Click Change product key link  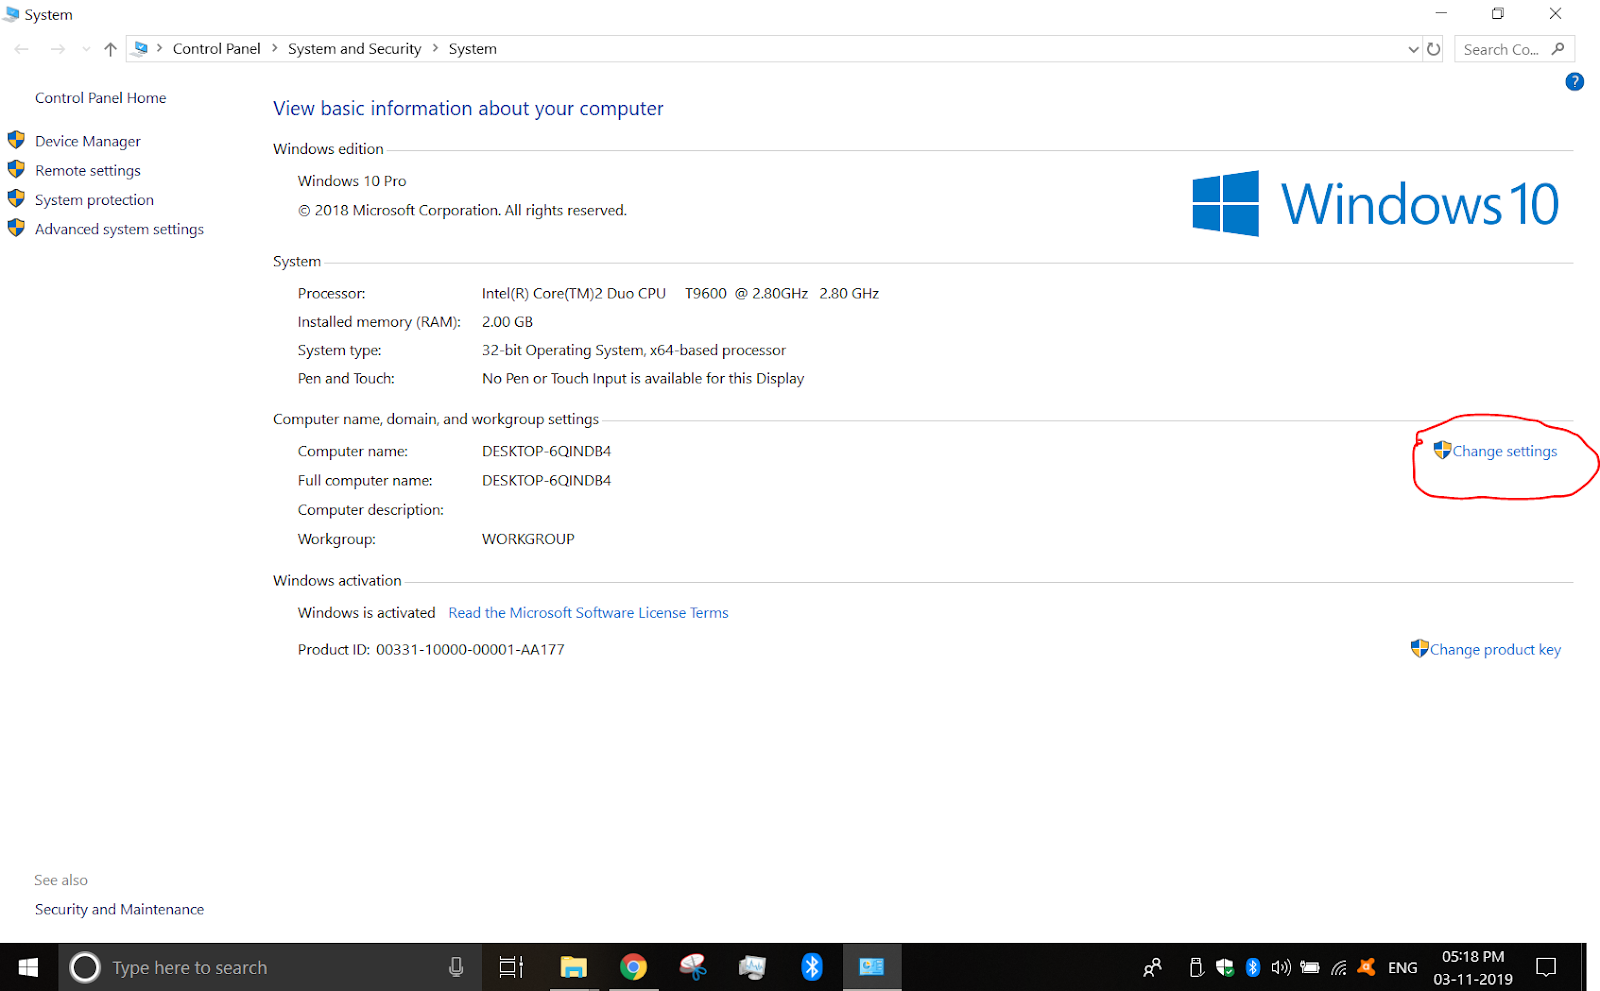coord(1495,649)
